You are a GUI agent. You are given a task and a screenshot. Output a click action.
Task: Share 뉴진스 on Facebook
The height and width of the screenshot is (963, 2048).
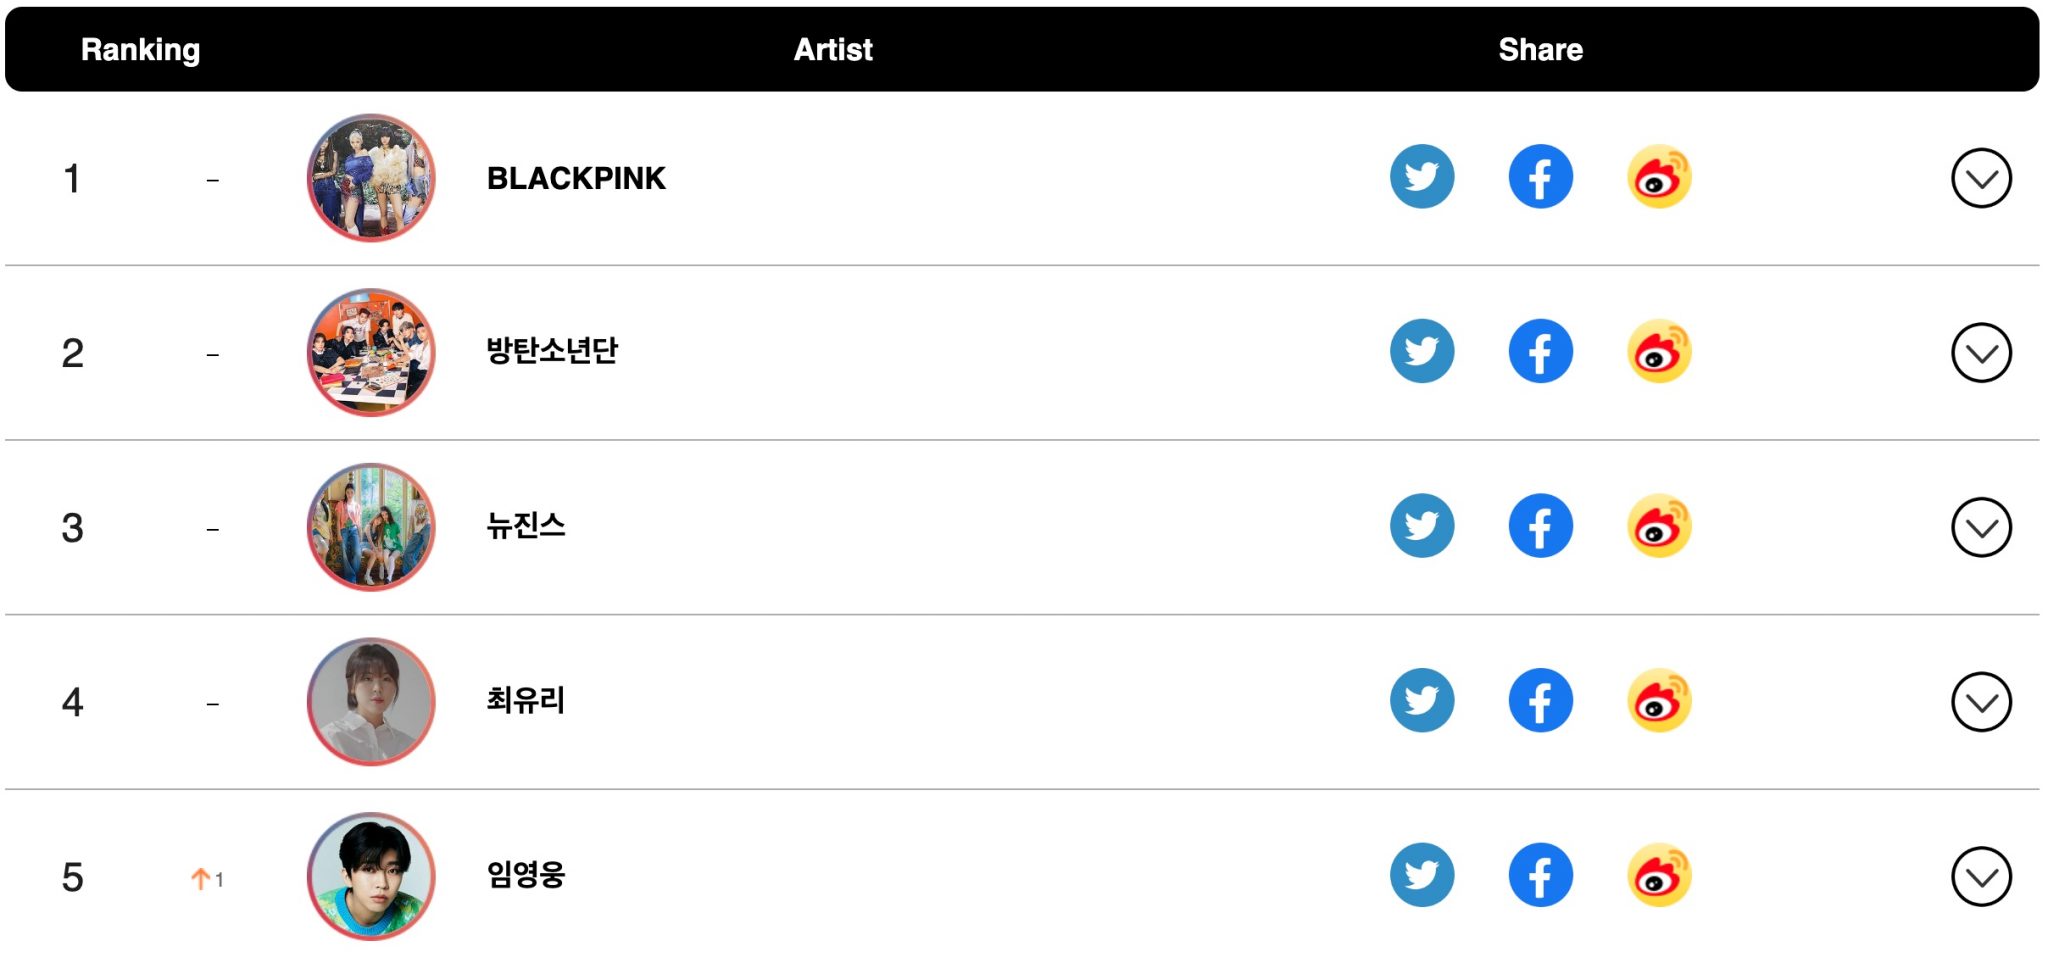click(x=1540, y=525)
